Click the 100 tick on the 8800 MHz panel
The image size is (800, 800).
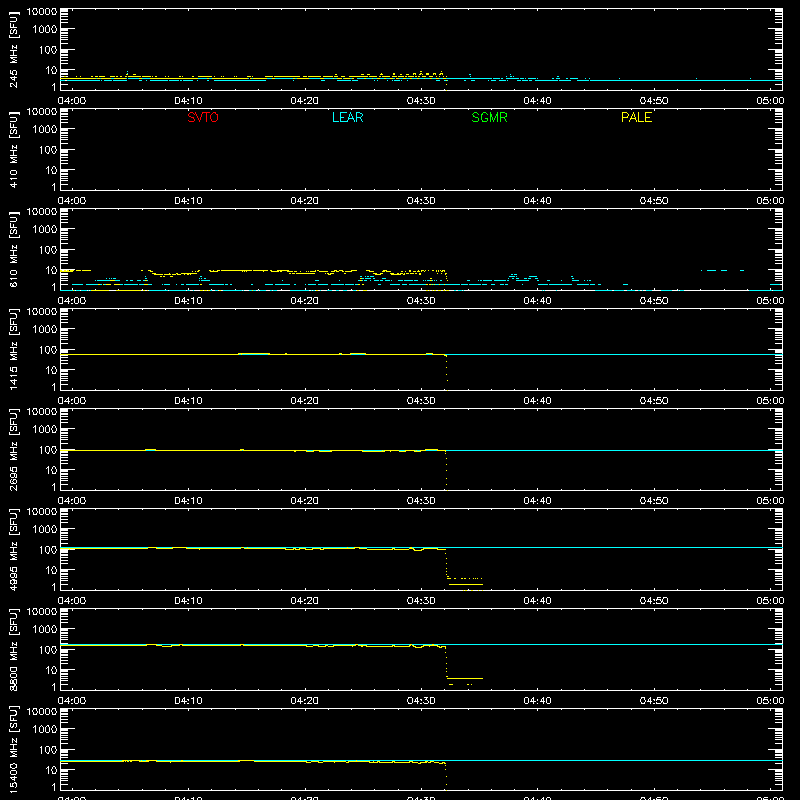48,650
